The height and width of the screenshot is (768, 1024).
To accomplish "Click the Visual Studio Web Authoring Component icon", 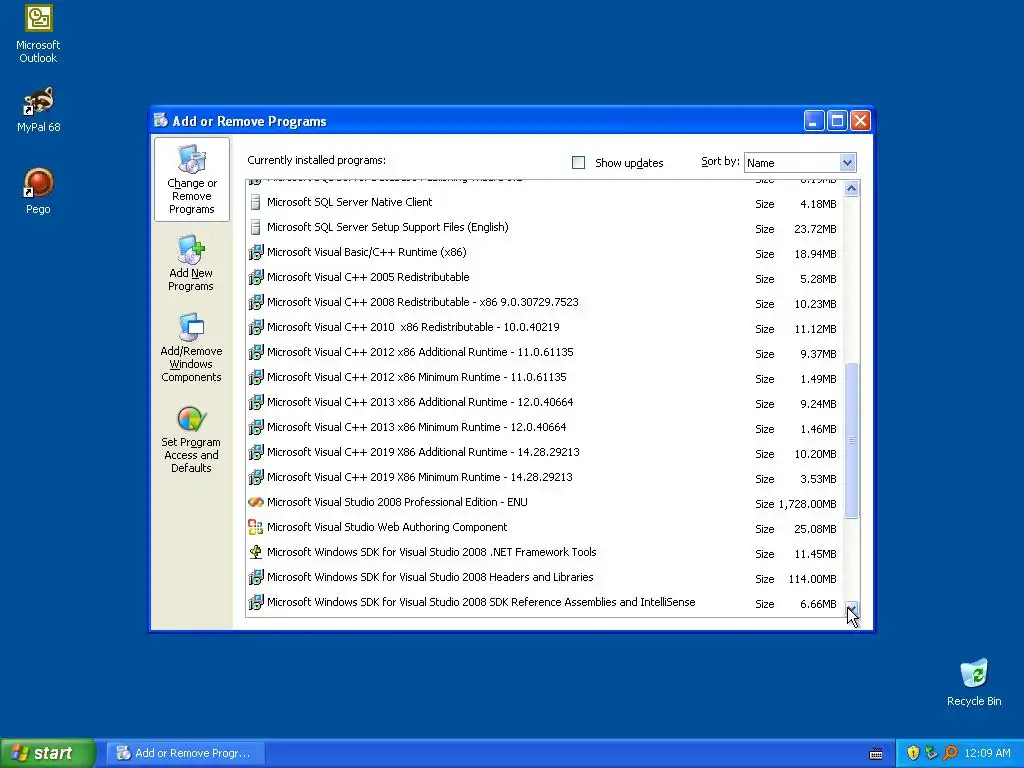I will click(x=255, y=527).
